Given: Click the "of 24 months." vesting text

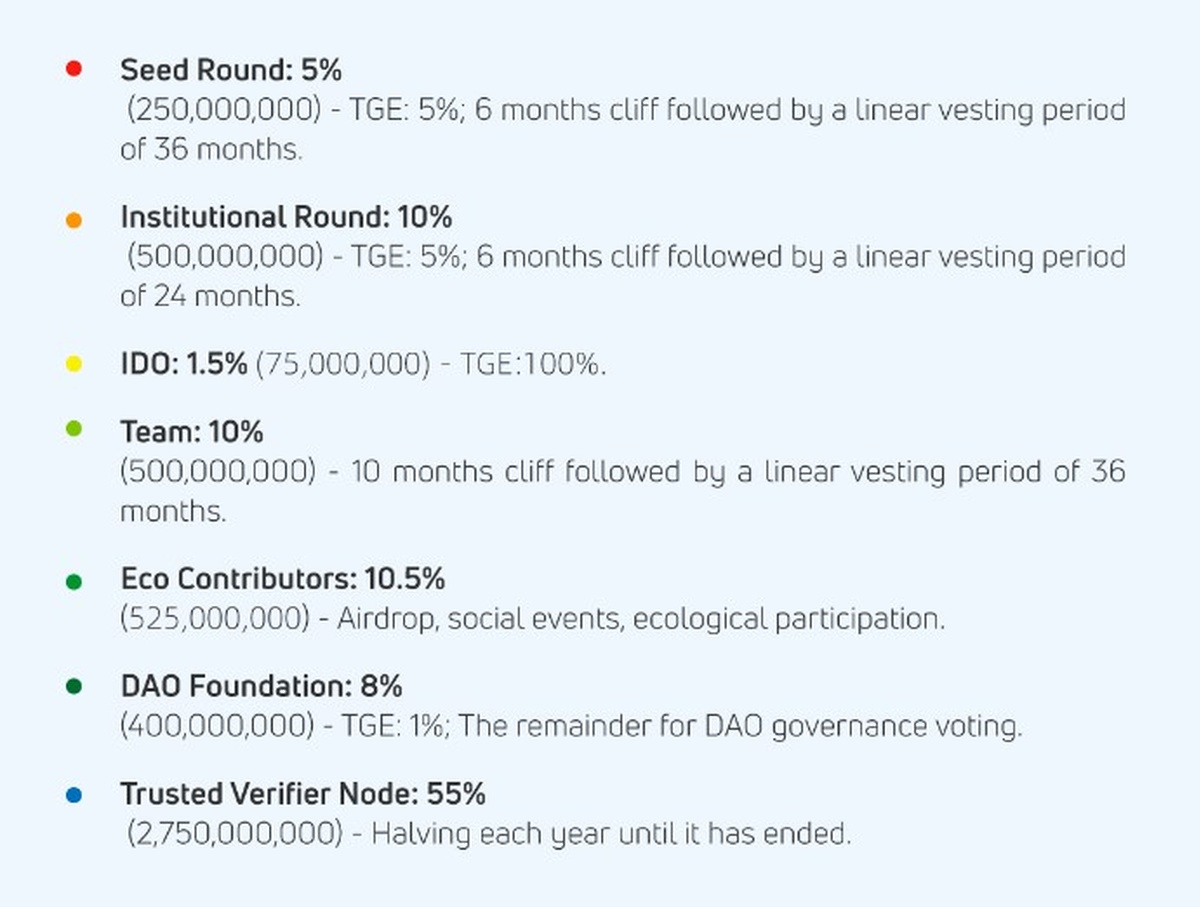Looking at the screenshot, I should tap(210, 296).
